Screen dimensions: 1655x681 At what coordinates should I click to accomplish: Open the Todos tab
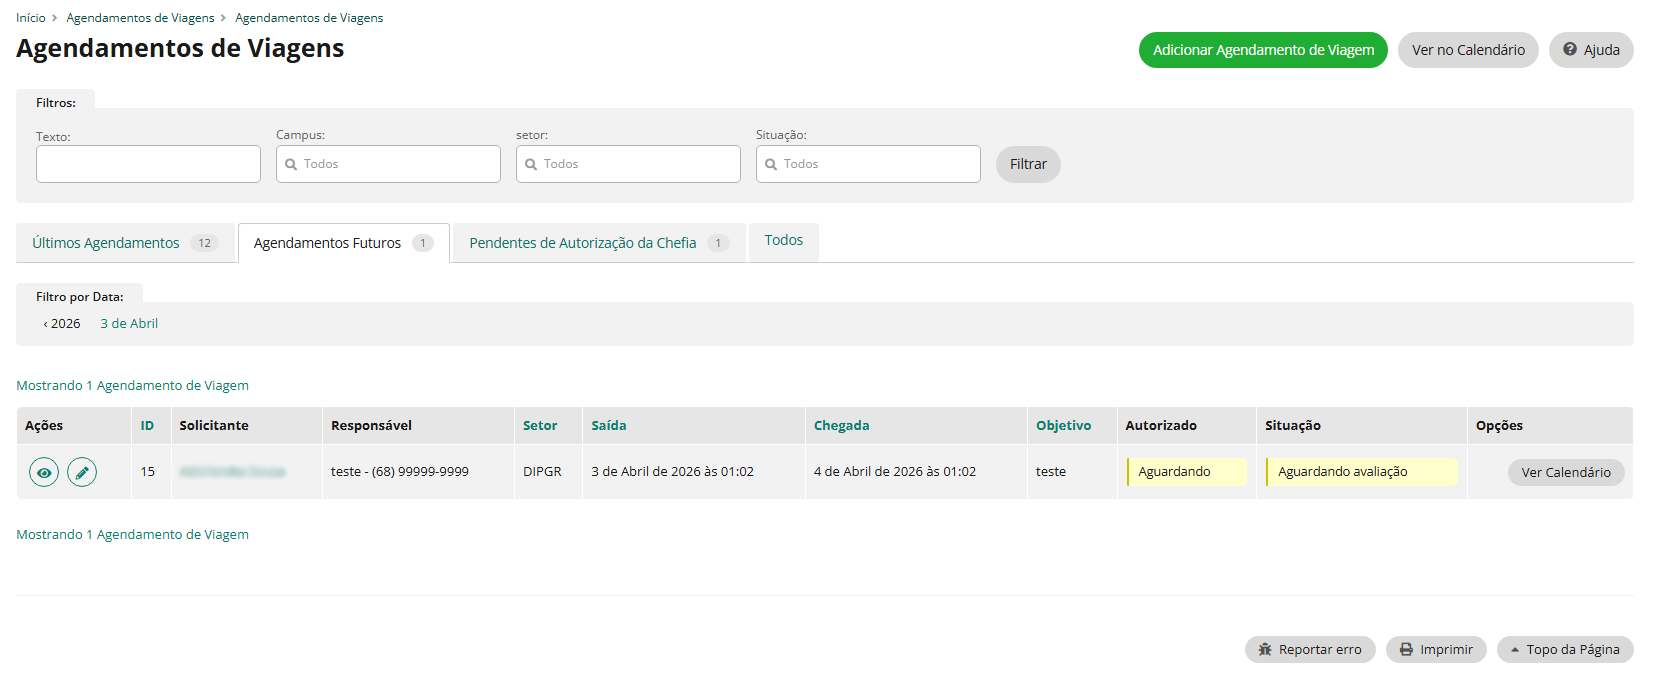tap(783, 241)
